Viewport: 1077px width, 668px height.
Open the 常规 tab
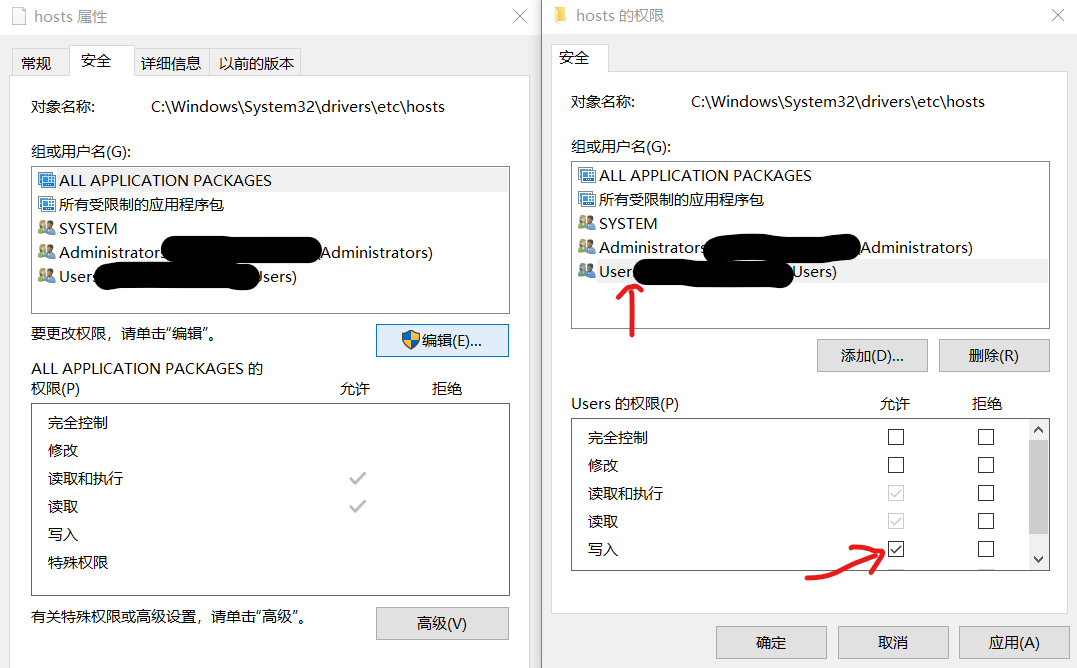tap(36, 63)
